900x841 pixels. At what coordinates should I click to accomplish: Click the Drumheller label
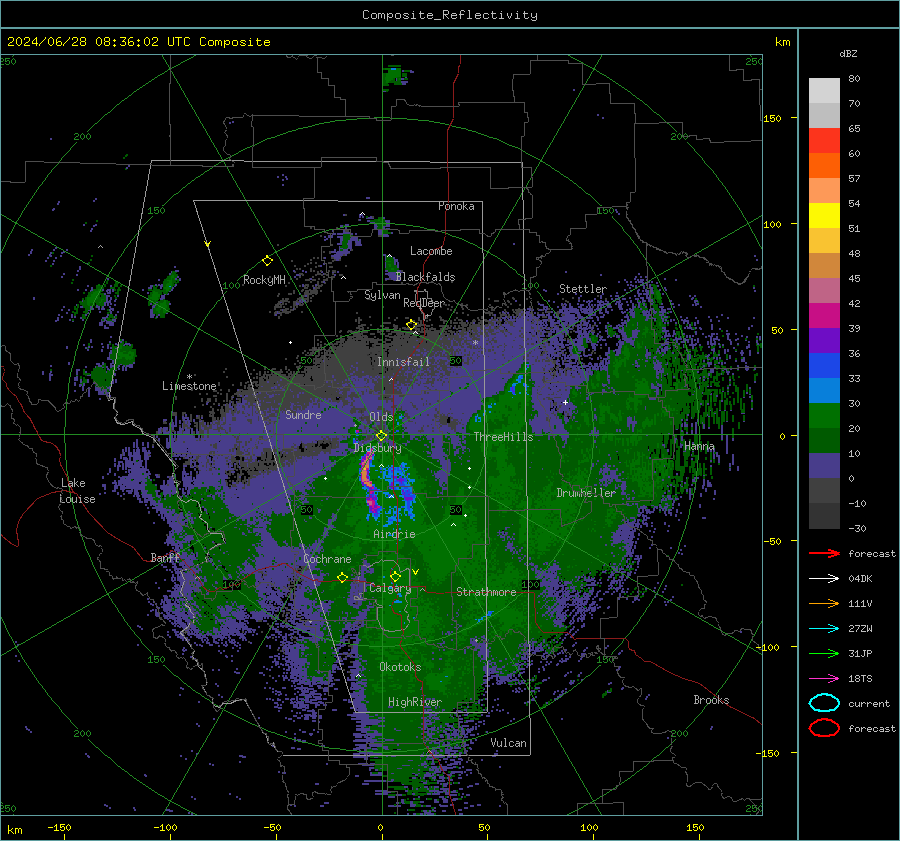pyautogui.click(x=586, y=493)
